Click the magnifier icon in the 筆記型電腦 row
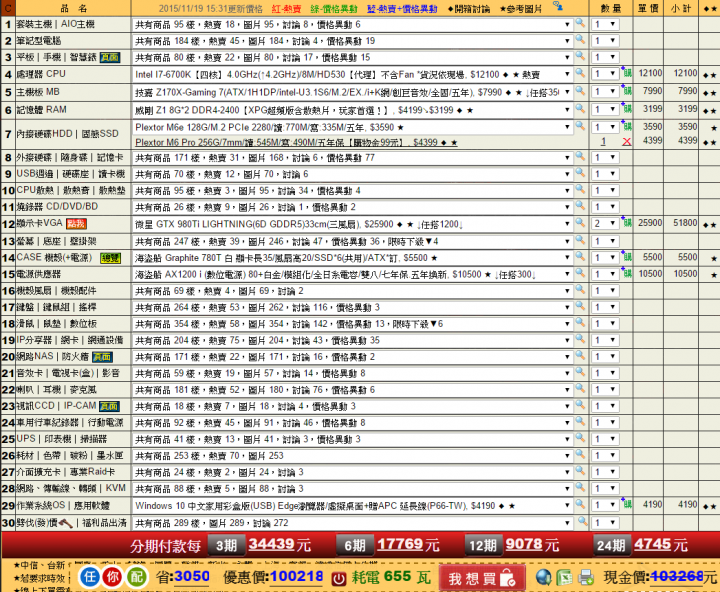This screenshot has height=592, width=720. coord(580,39)
